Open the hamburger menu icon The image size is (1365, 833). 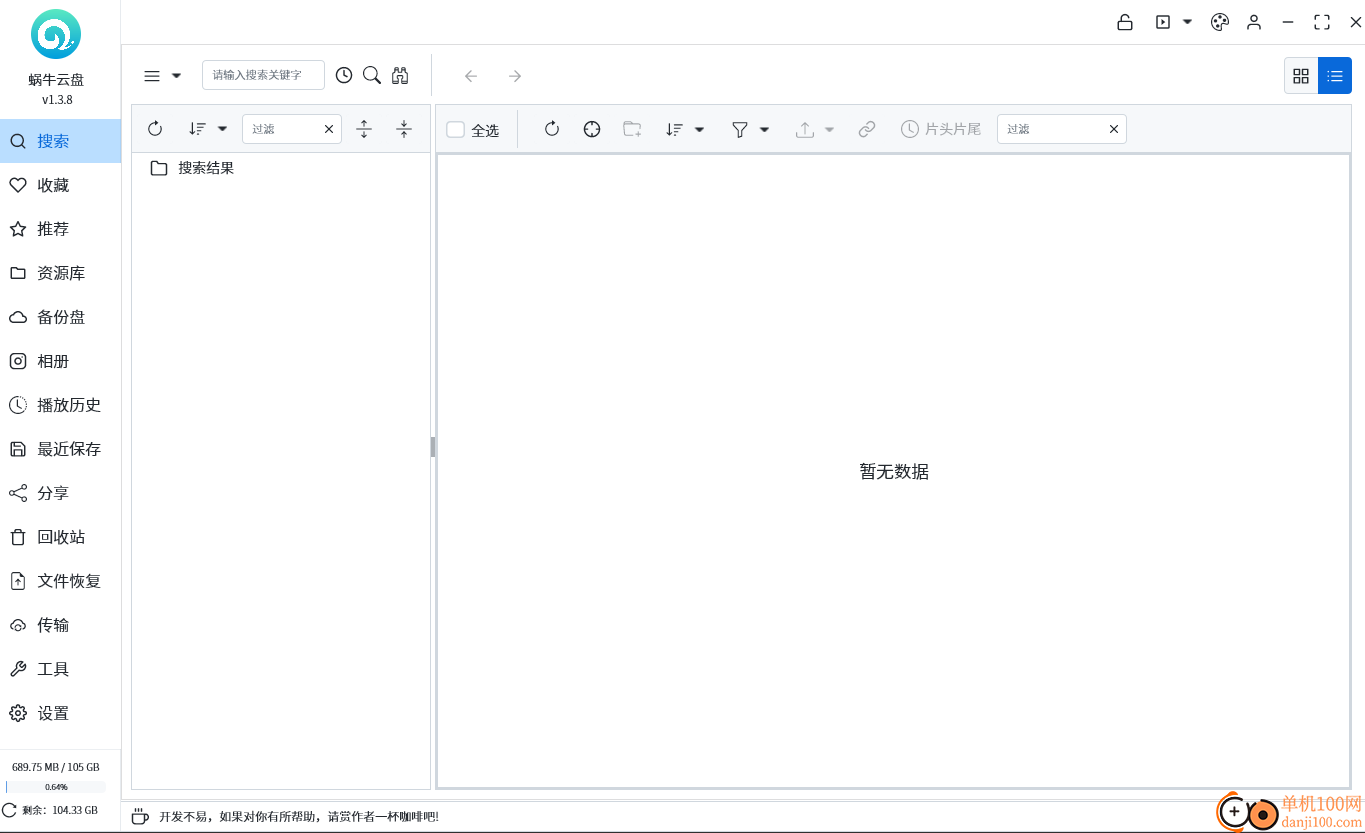click(152, 76)
